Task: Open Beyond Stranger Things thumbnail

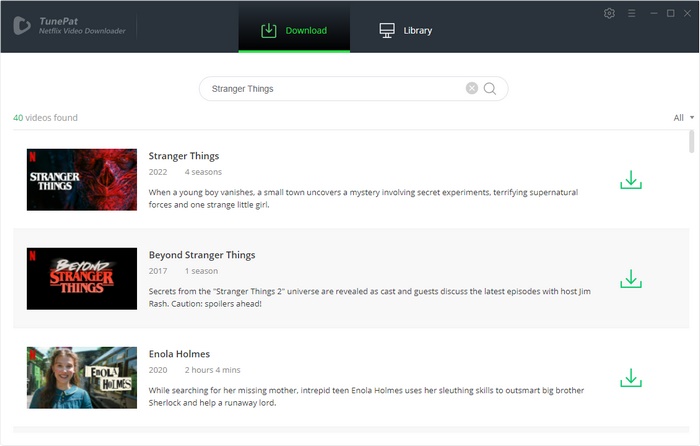Action: tap(82, 279)
